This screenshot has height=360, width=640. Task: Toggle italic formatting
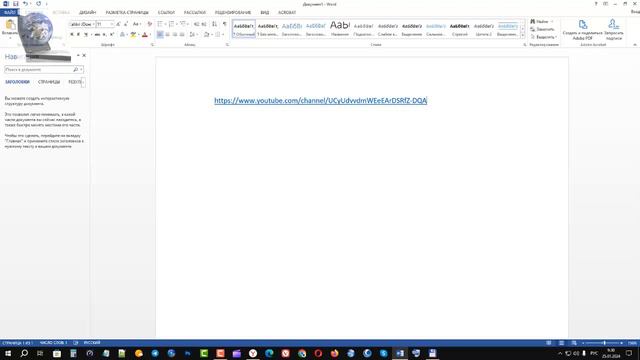click(78, 35)
